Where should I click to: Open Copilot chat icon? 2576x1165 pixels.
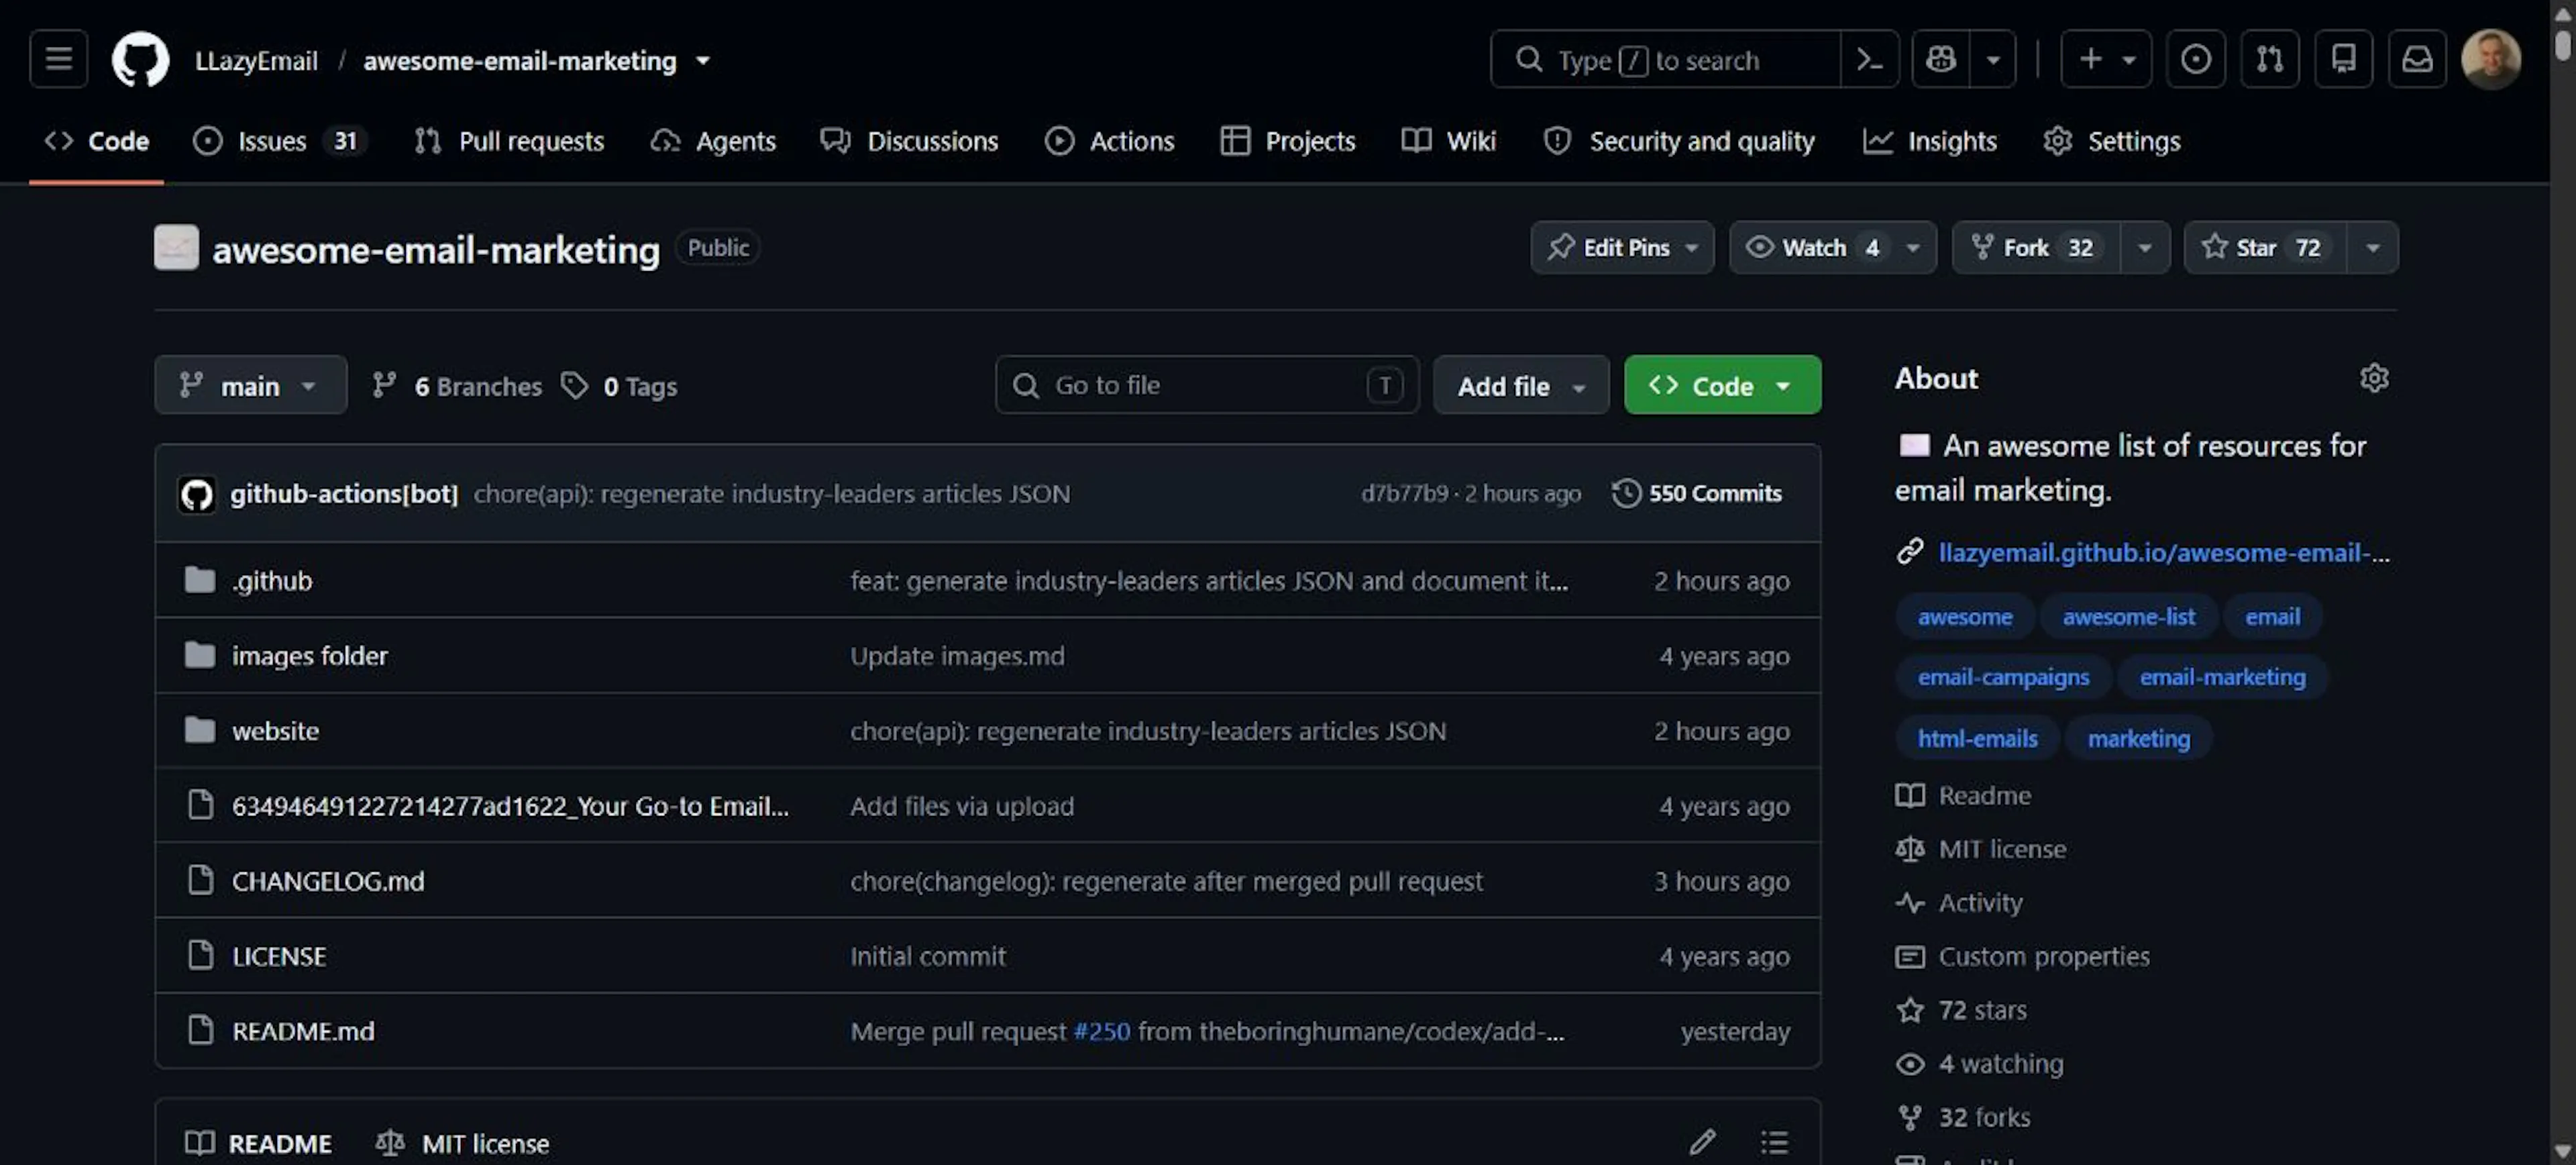coord(1941,59)
